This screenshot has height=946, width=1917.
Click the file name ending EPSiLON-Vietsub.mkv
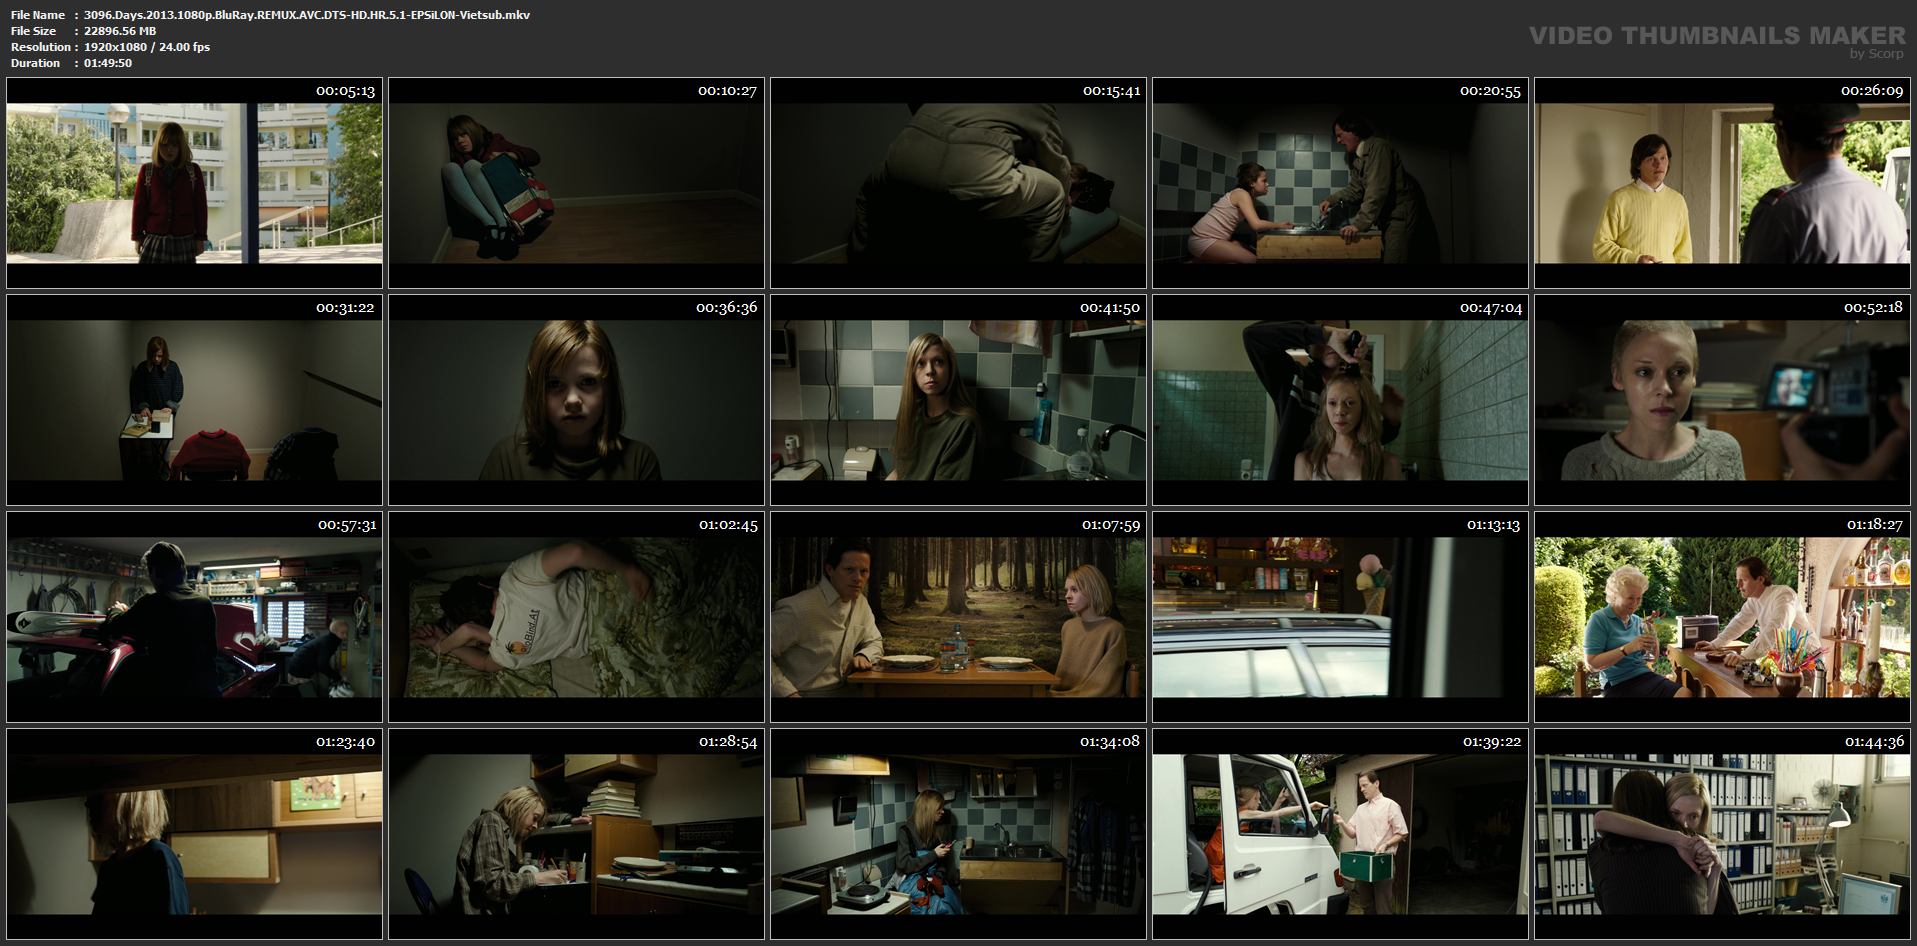(x=307, y=15)
